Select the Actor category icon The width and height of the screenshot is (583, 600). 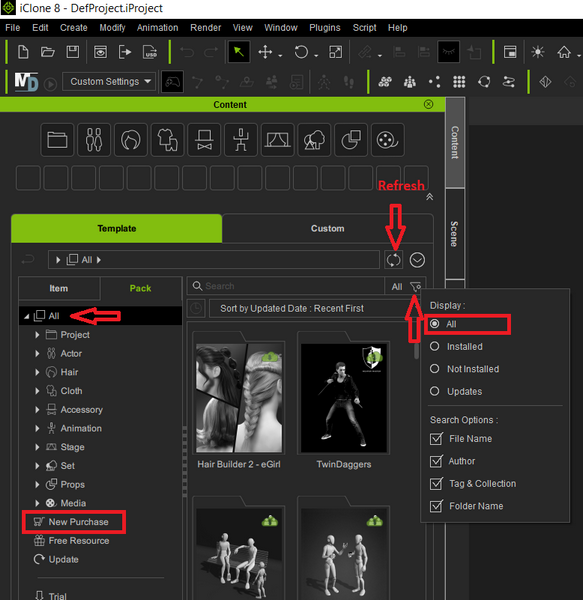94,140
